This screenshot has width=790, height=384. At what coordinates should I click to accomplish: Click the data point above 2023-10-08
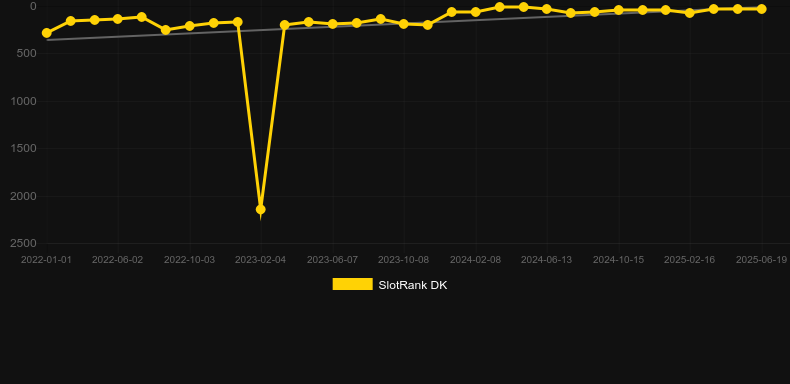pos(404,24)
